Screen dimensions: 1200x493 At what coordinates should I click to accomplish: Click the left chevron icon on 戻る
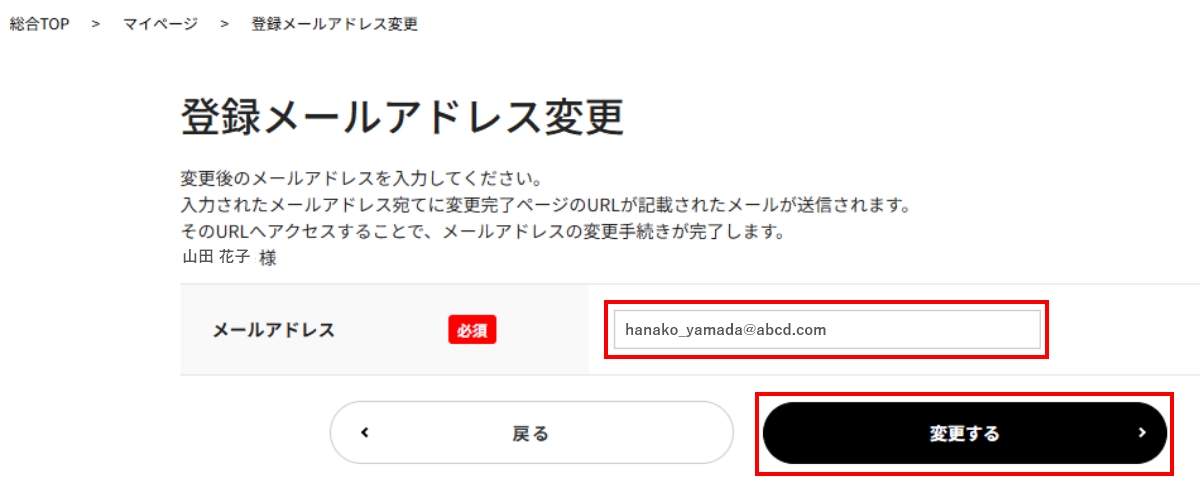pos(365,433)
